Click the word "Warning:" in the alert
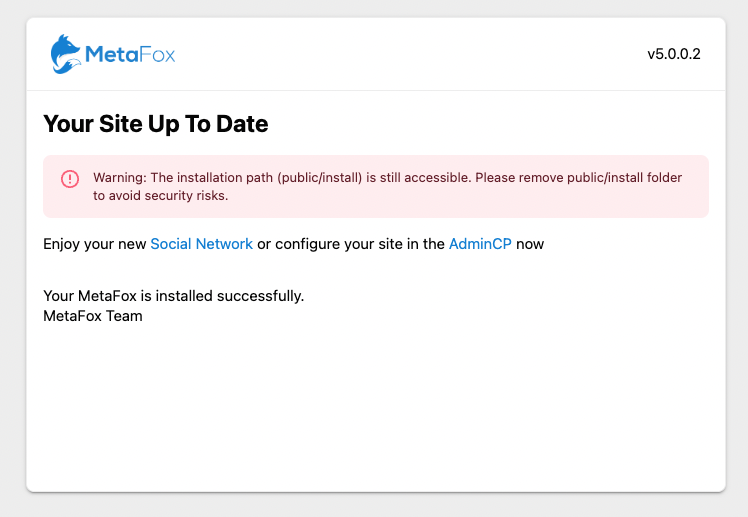748x517 pixels. [120, 177]
